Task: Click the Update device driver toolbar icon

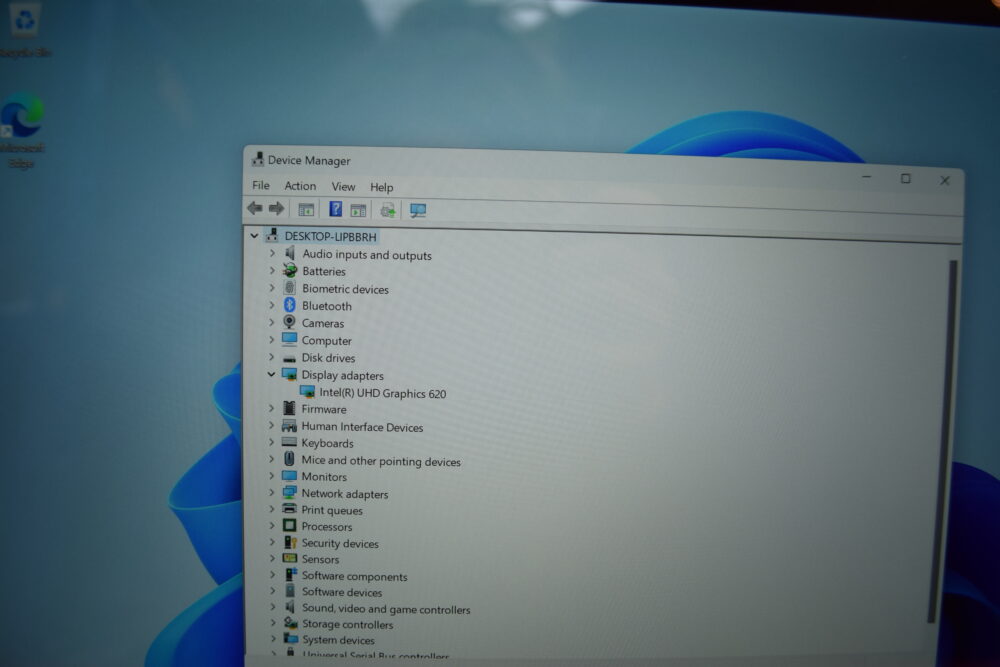Action: pos(388,210)
